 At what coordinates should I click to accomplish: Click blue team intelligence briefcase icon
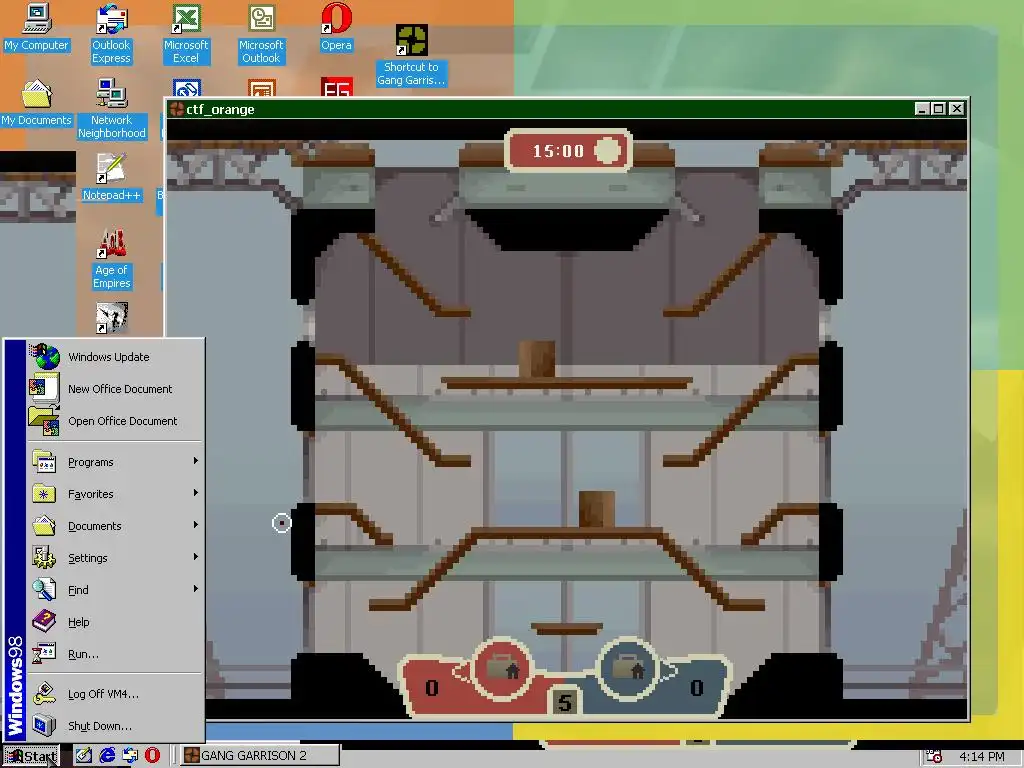pyautogui.click(x=628, y=667)
